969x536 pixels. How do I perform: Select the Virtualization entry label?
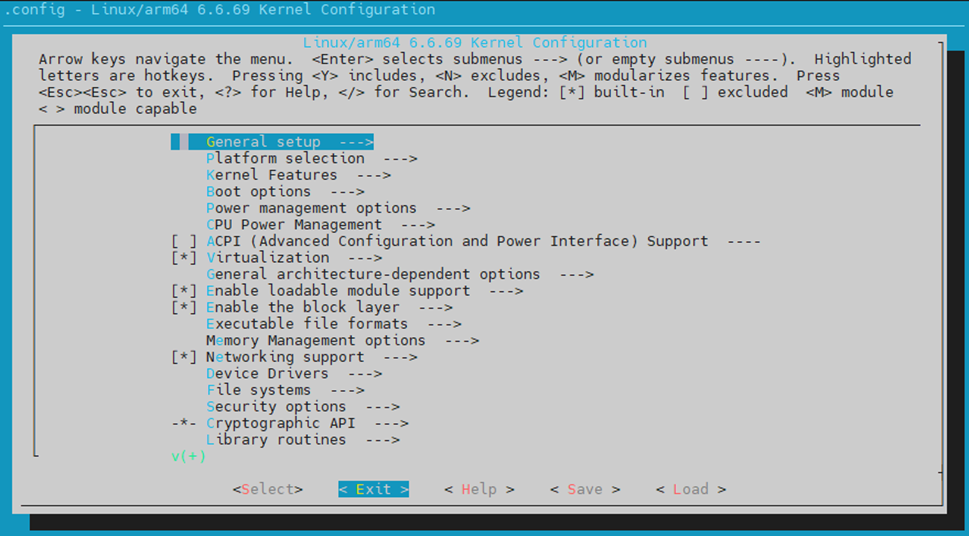tap(268, 258)
